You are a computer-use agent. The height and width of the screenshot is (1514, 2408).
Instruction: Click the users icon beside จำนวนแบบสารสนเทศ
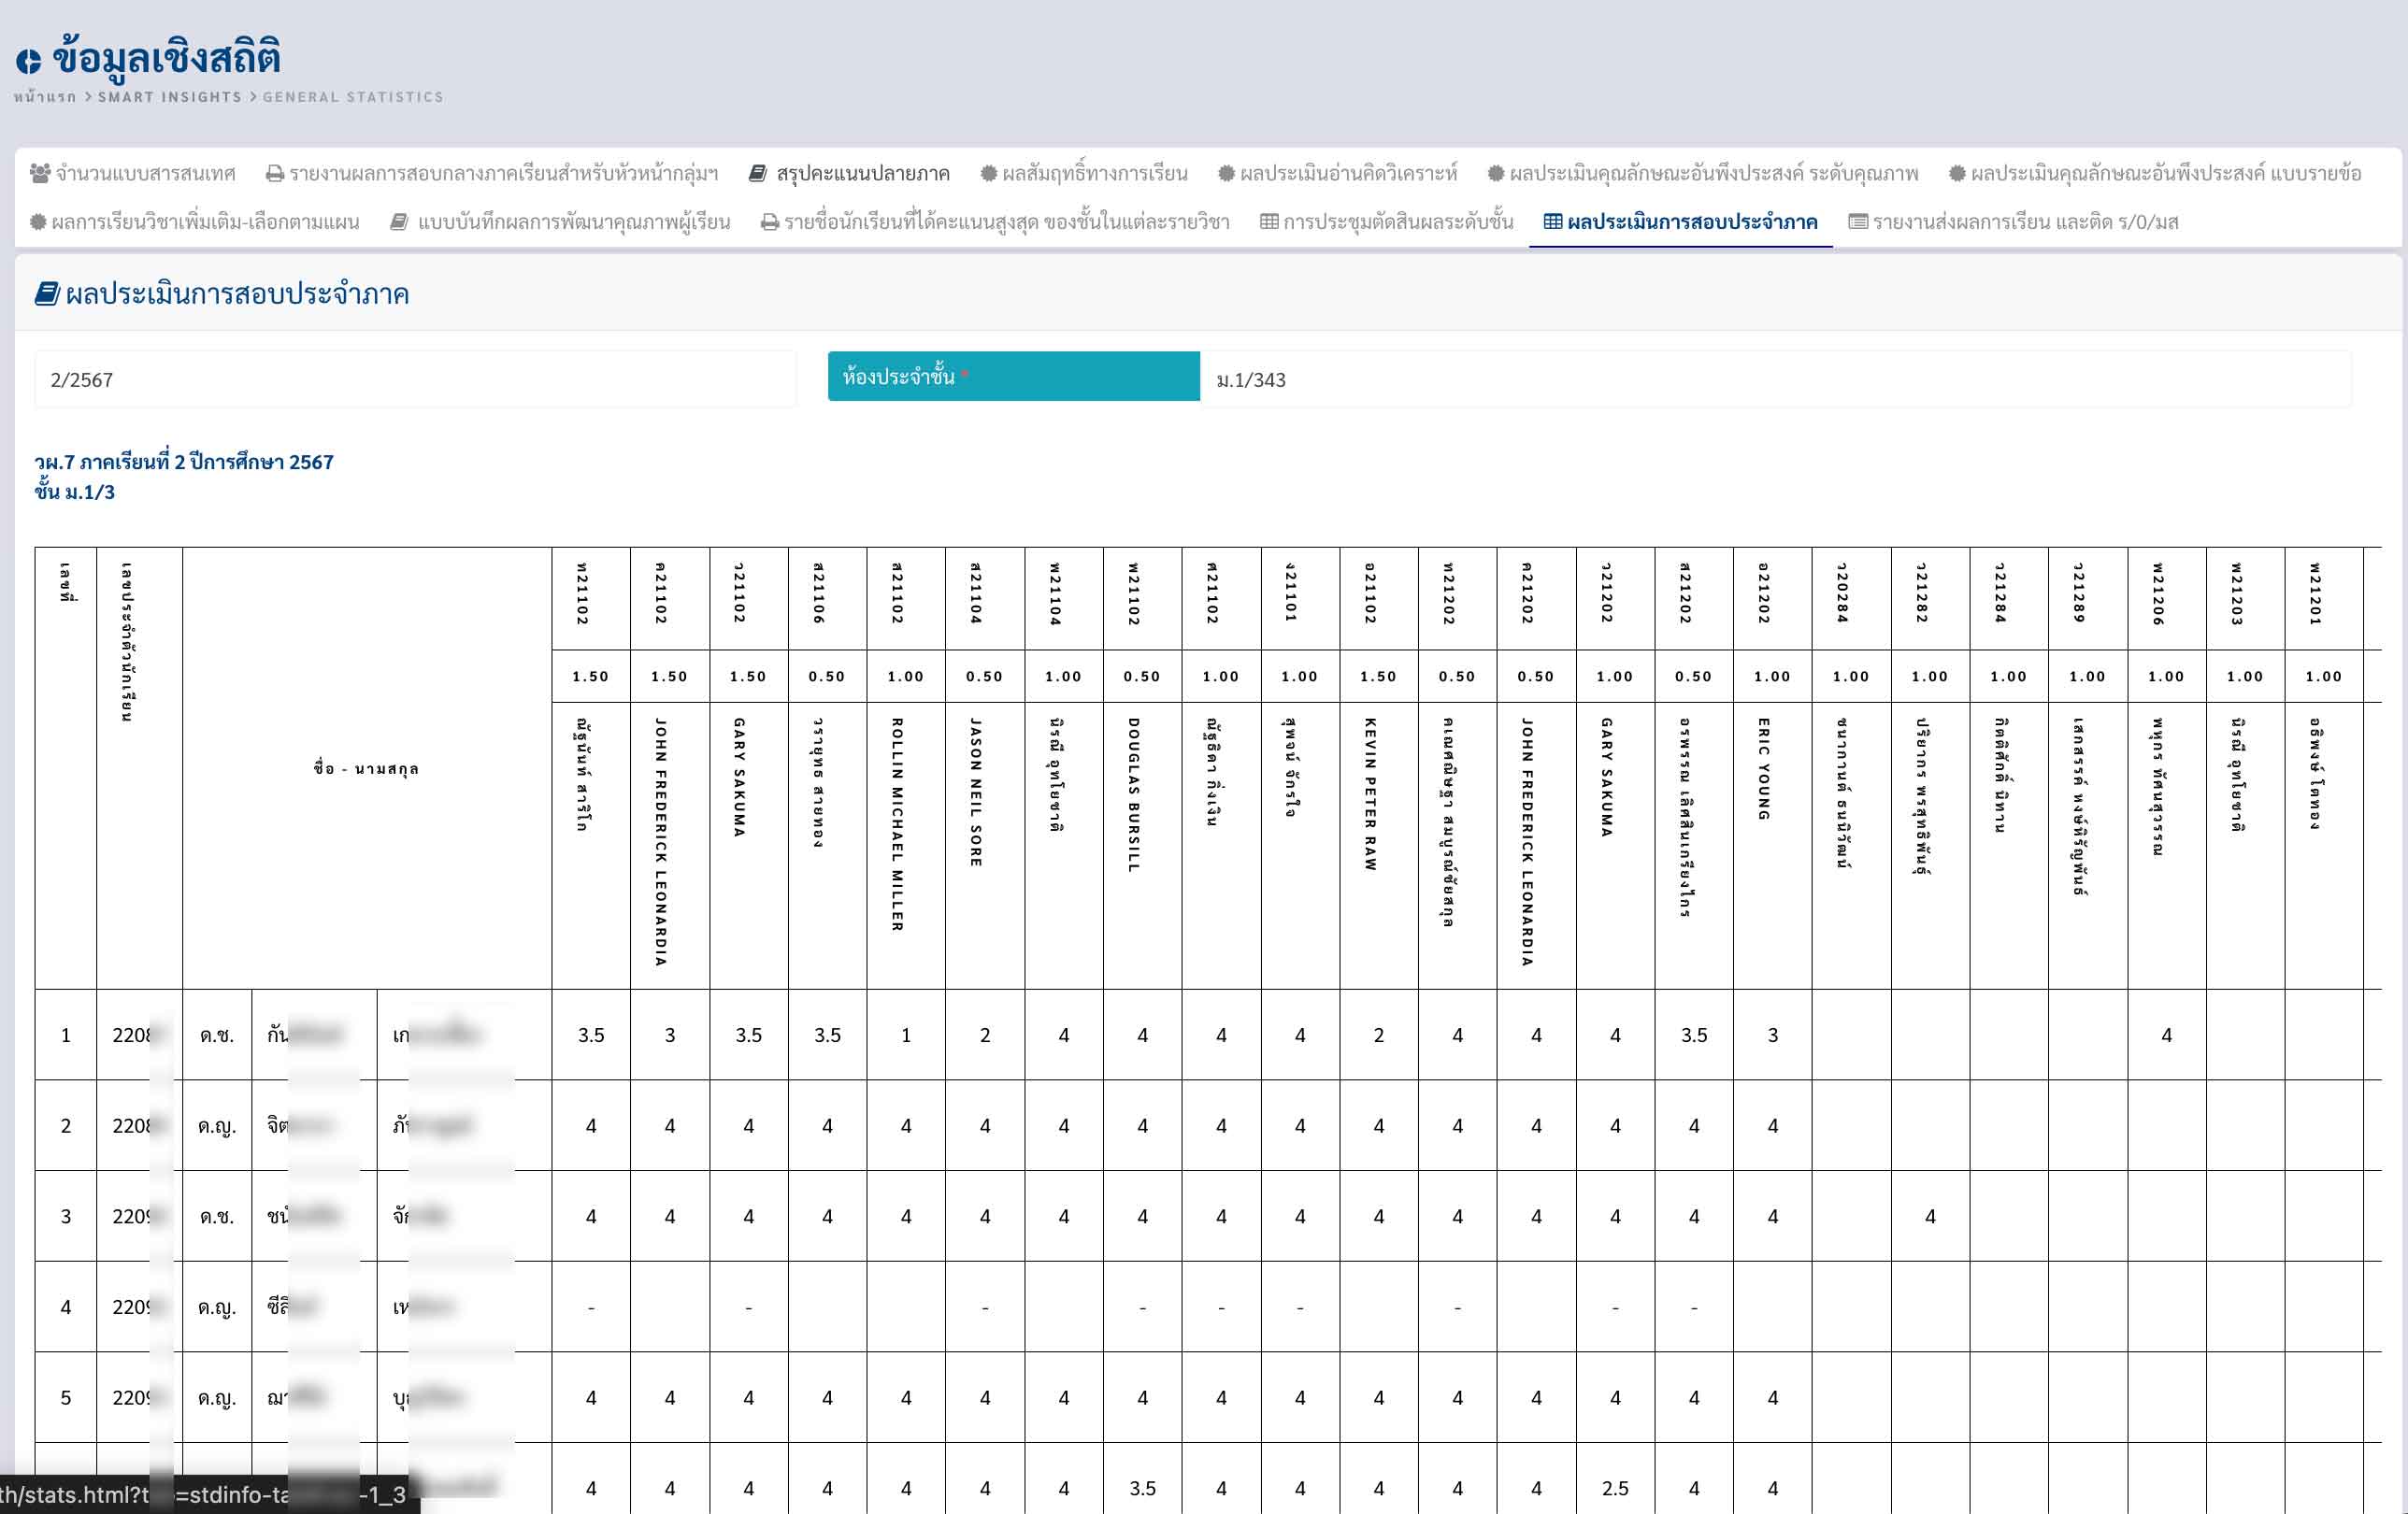[40, 173]
